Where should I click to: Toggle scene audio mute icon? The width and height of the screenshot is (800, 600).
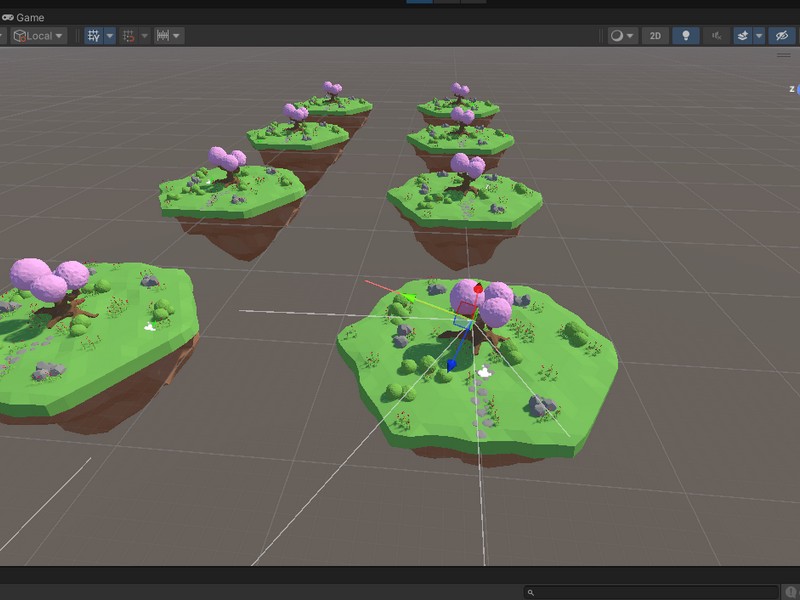coord(714,36)
